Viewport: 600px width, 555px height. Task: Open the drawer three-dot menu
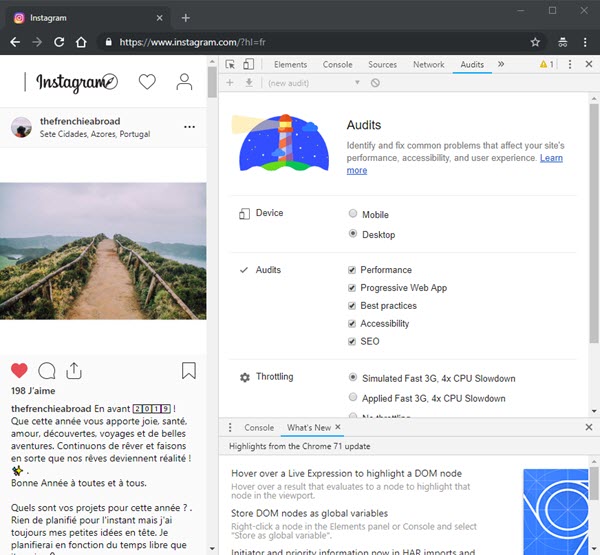coord(230,427)
